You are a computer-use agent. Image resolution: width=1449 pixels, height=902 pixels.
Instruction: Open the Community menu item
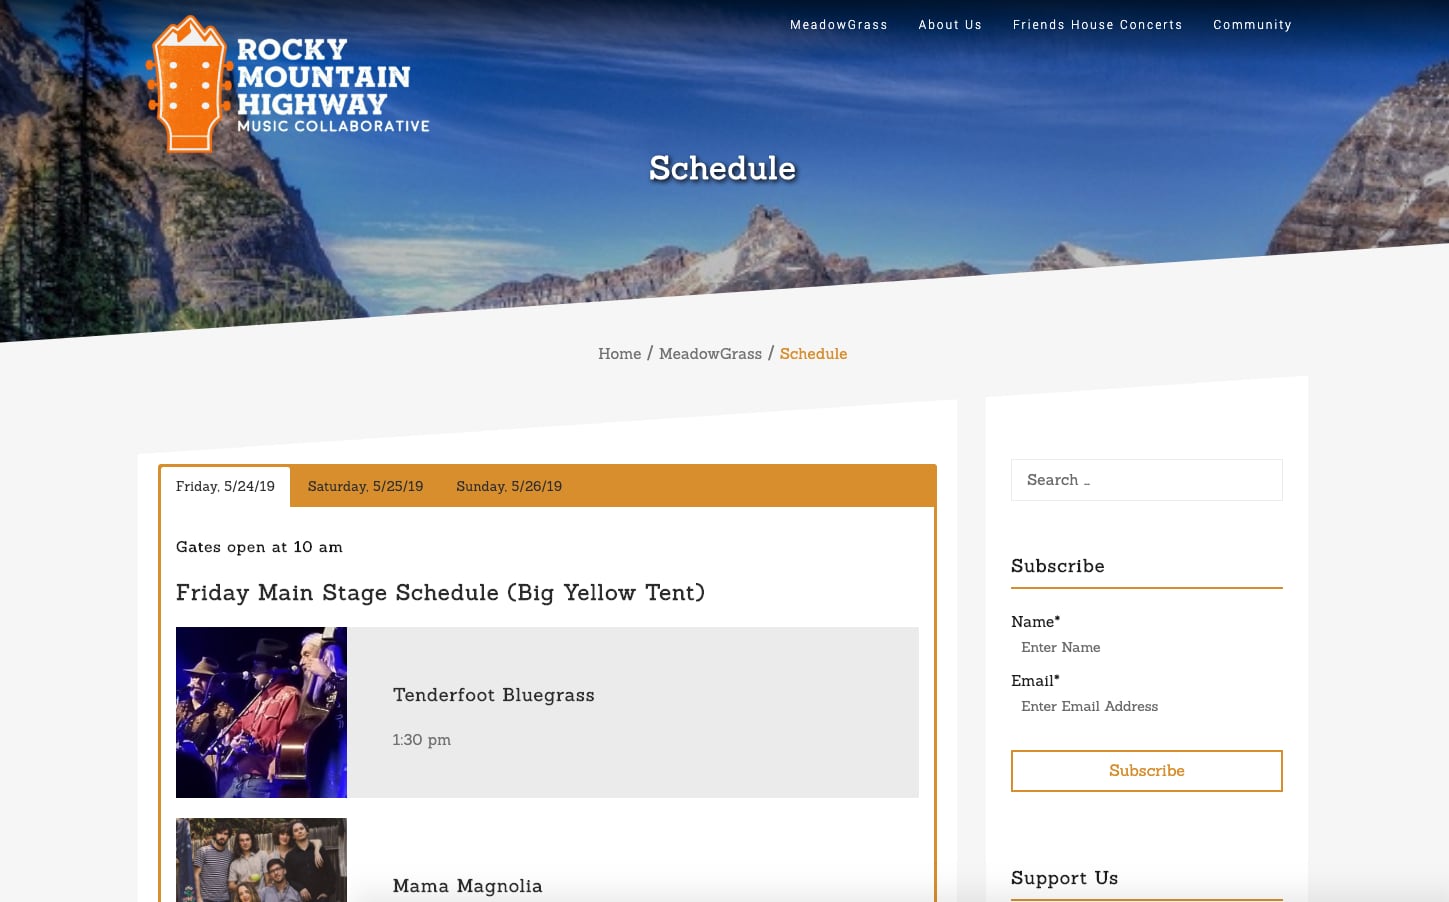pos(1252,25)
